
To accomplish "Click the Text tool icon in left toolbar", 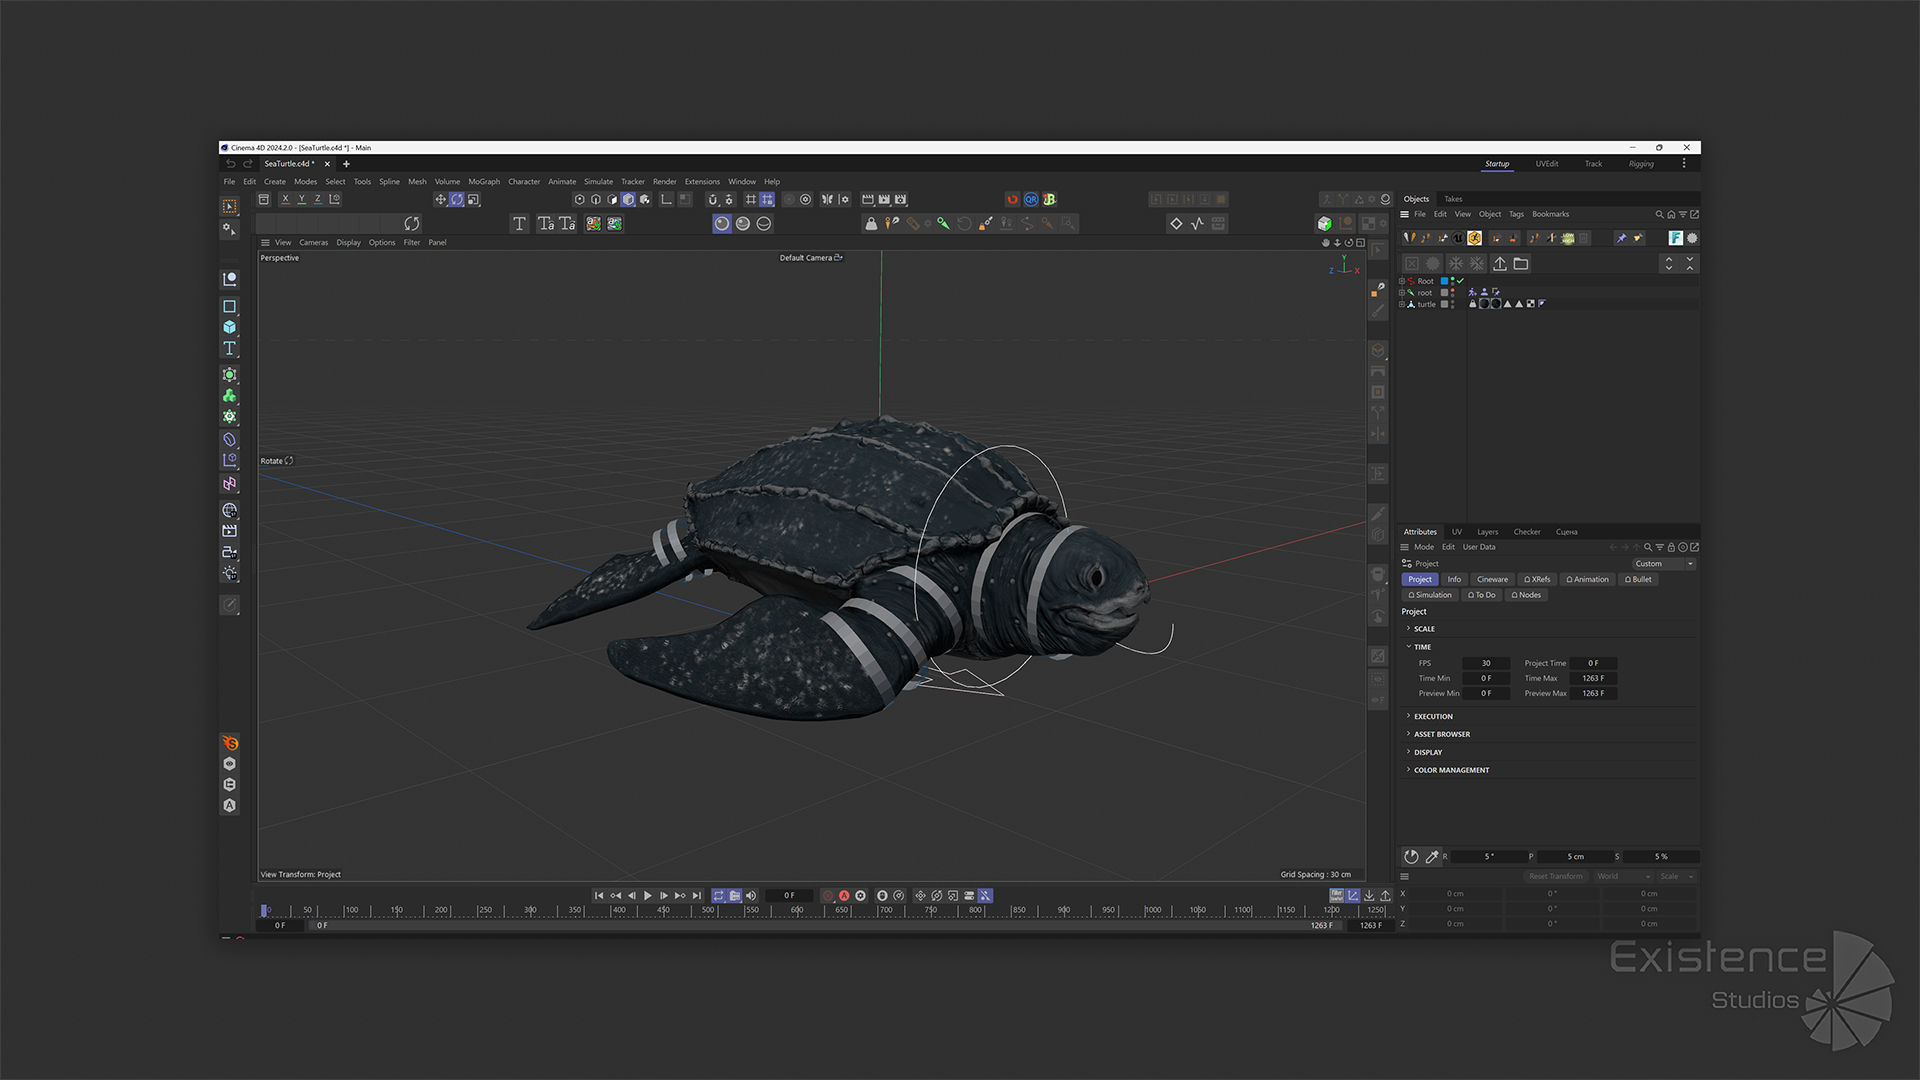I will [x=229, y=348].
